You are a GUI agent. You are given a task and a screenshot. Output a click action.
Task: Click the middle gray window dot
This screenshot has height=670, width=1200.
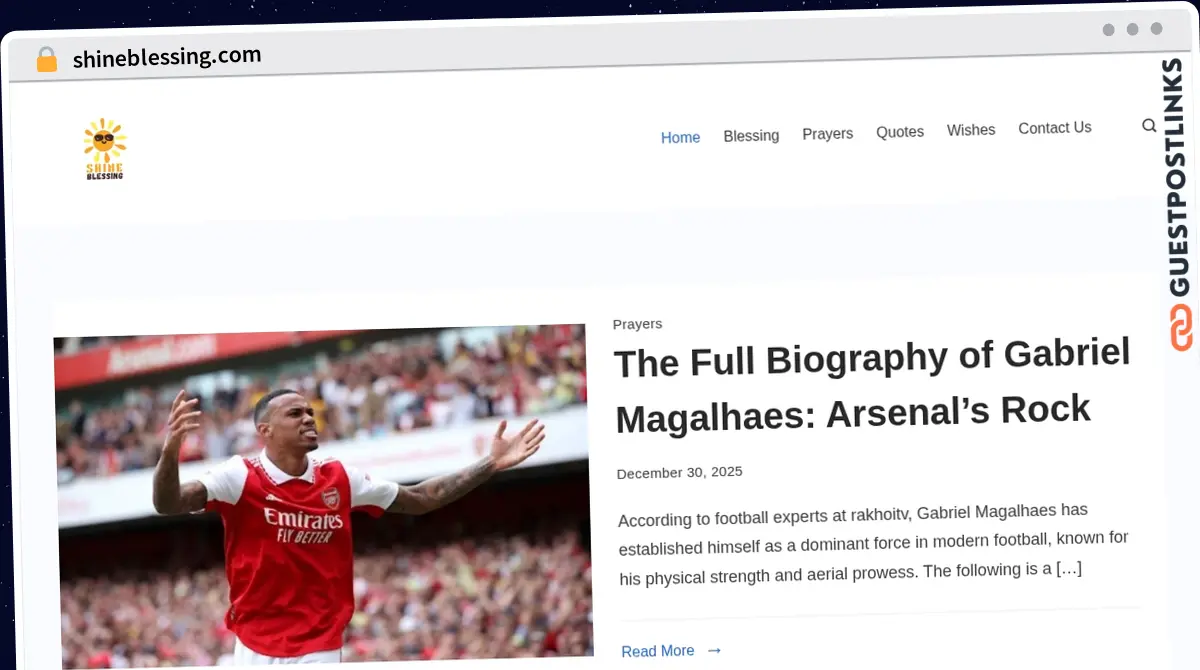pos(1132,29)
